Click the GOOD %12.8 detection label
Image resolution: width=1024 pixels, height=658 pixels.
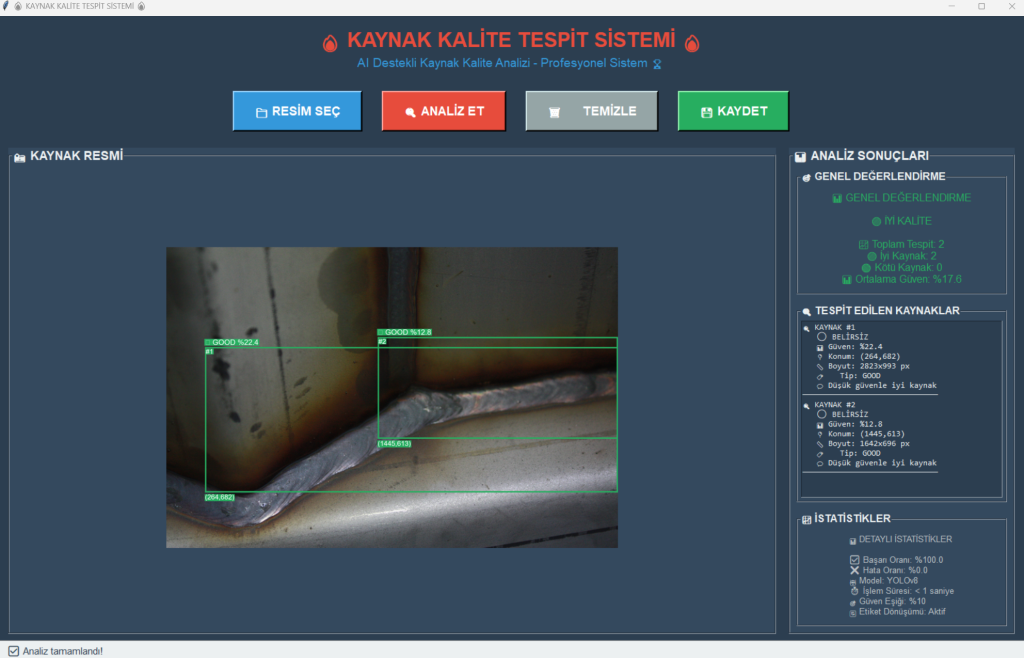point(405,332)
